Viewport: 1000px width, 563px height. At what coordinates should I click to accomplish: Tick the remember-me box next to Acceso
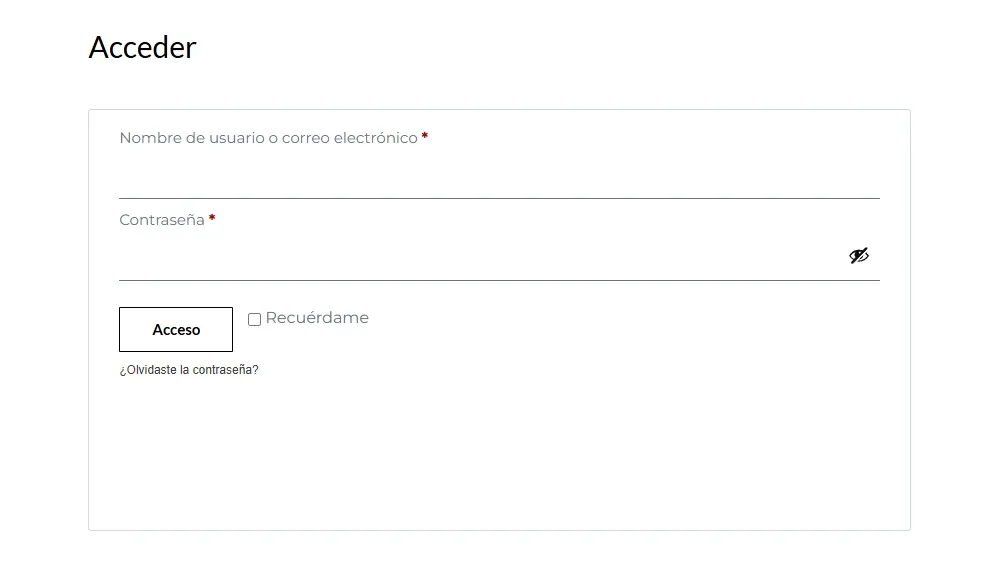254,319
